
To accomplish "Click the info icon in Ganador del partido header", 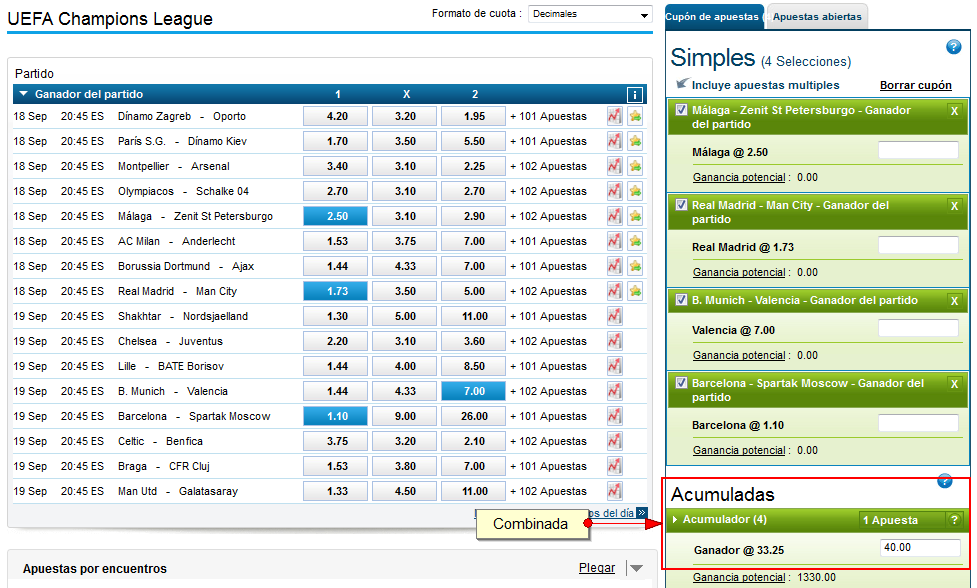I will point(634,95).
